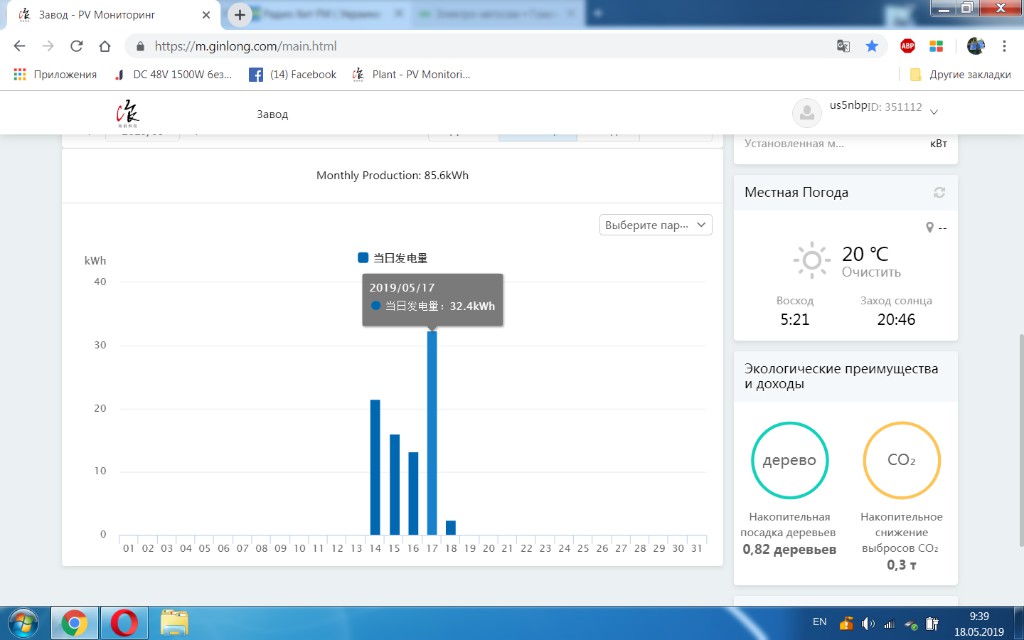Expand the 'Выберите пар...' parameter dropdown
1024x640 pixels.
[656, 225]
